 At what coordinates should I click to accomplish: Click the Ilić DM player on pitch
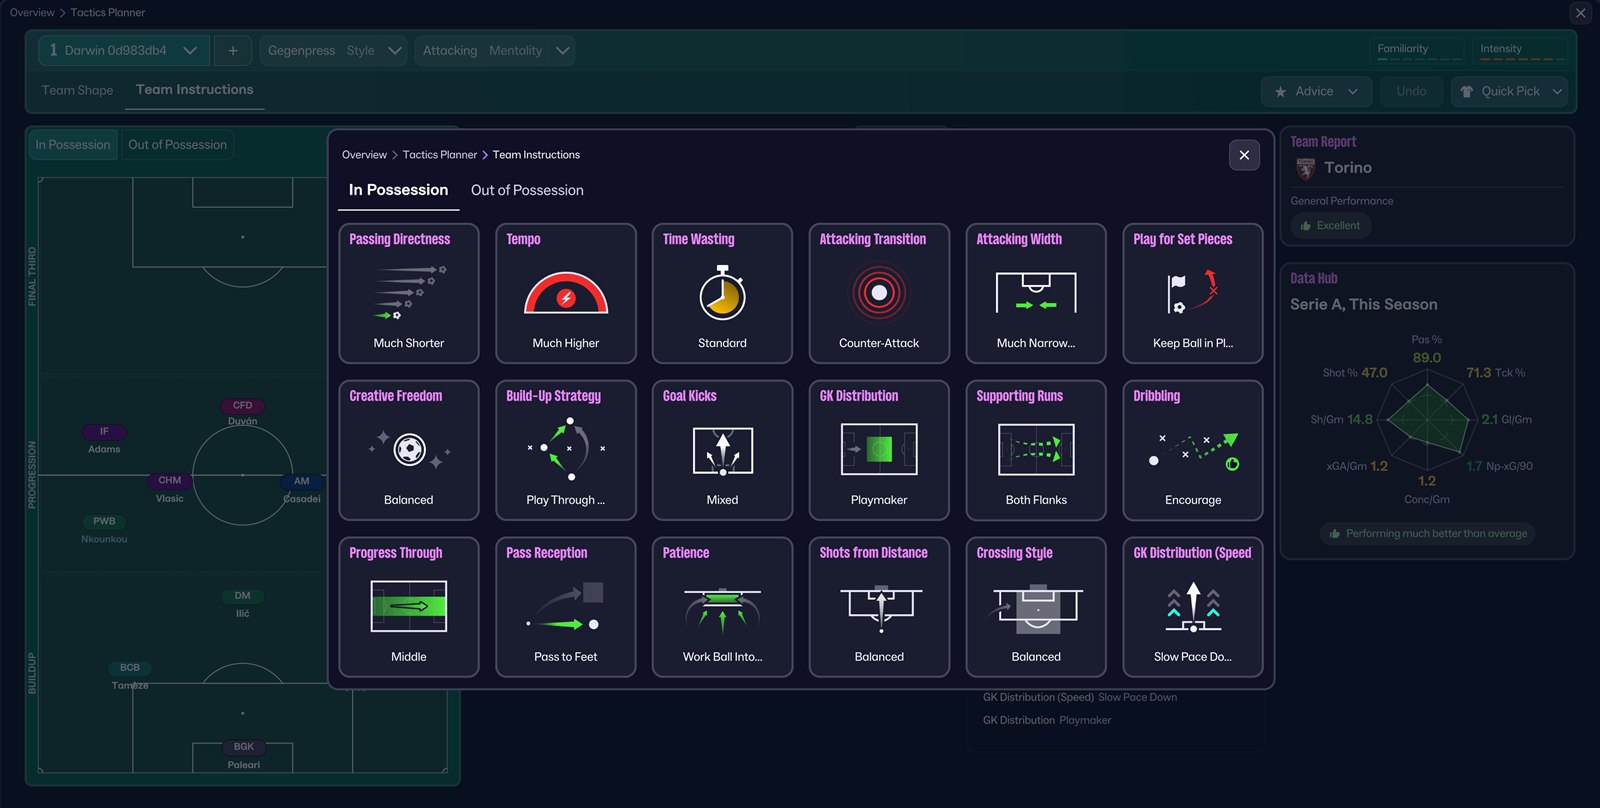[242, 604]
